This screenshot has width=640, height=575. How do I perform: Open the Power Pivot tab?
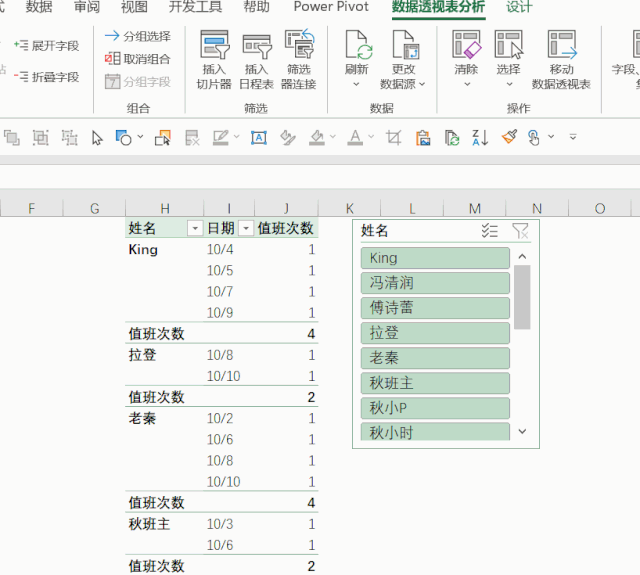331,7
